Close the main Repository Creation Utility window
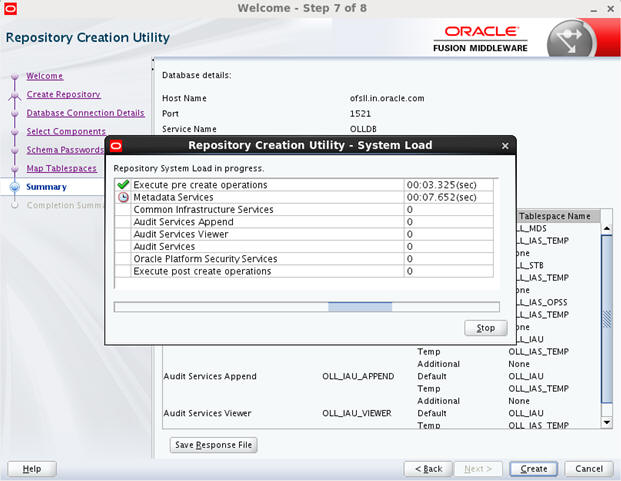 point(611,8)
